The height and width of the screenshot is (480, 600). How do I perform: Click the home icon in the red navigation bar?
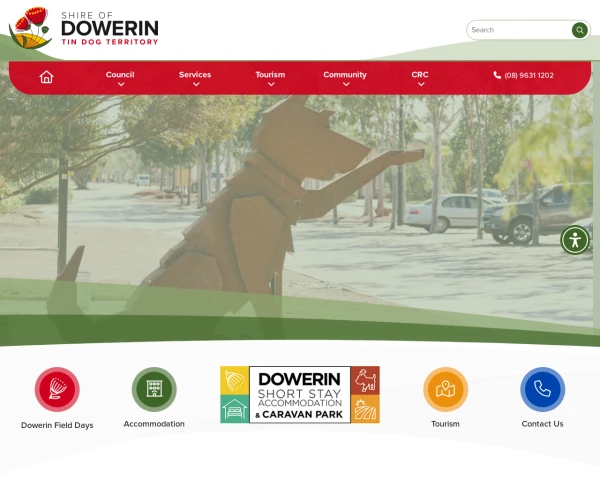click(x=46, y=77)
